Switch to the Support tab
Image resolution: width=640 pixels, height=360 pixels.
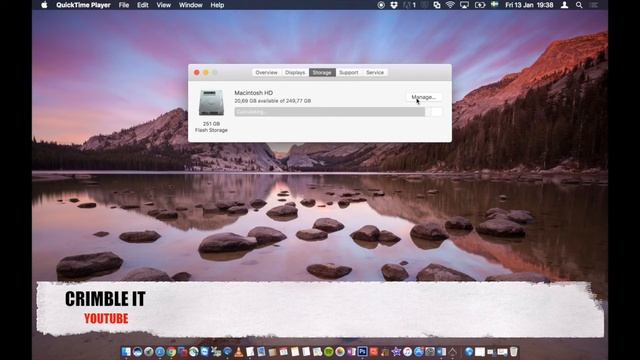coord(349,72)
